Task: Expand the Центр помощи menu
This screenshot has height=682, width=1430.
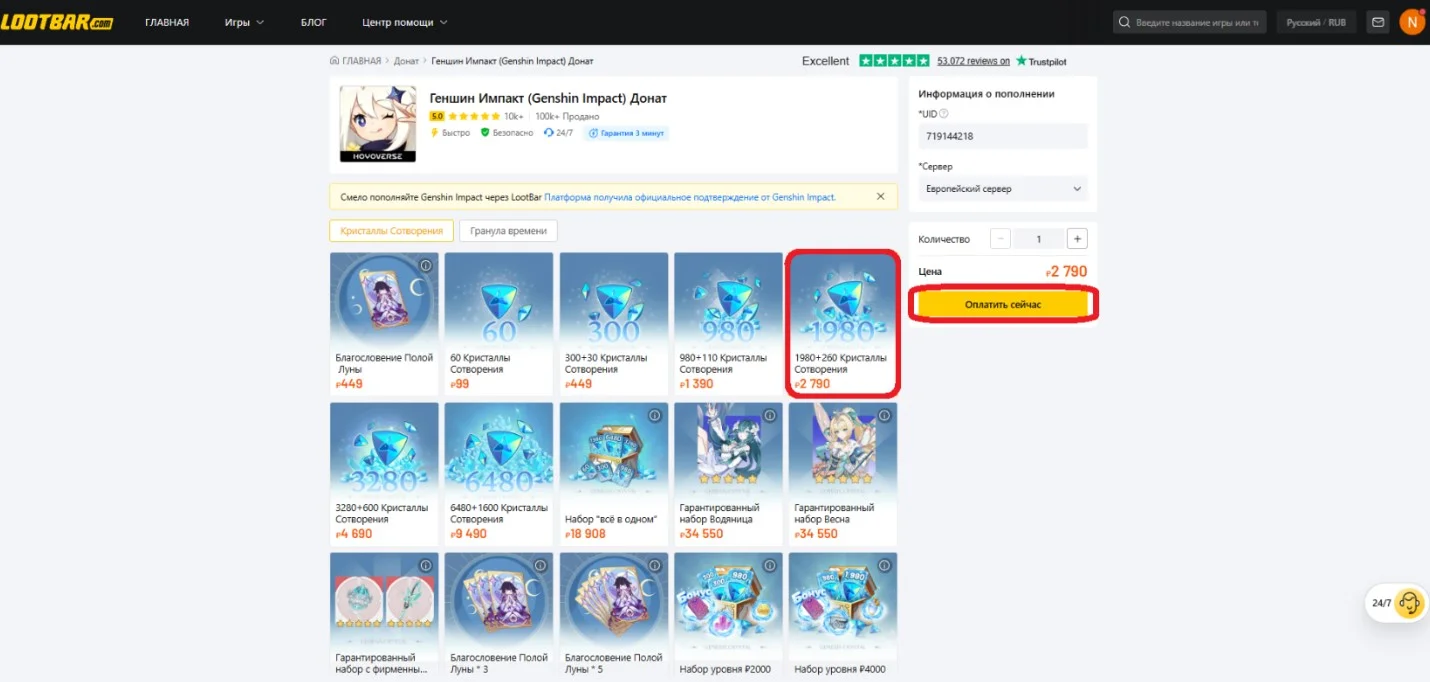Action: click(x=405, y=22)
